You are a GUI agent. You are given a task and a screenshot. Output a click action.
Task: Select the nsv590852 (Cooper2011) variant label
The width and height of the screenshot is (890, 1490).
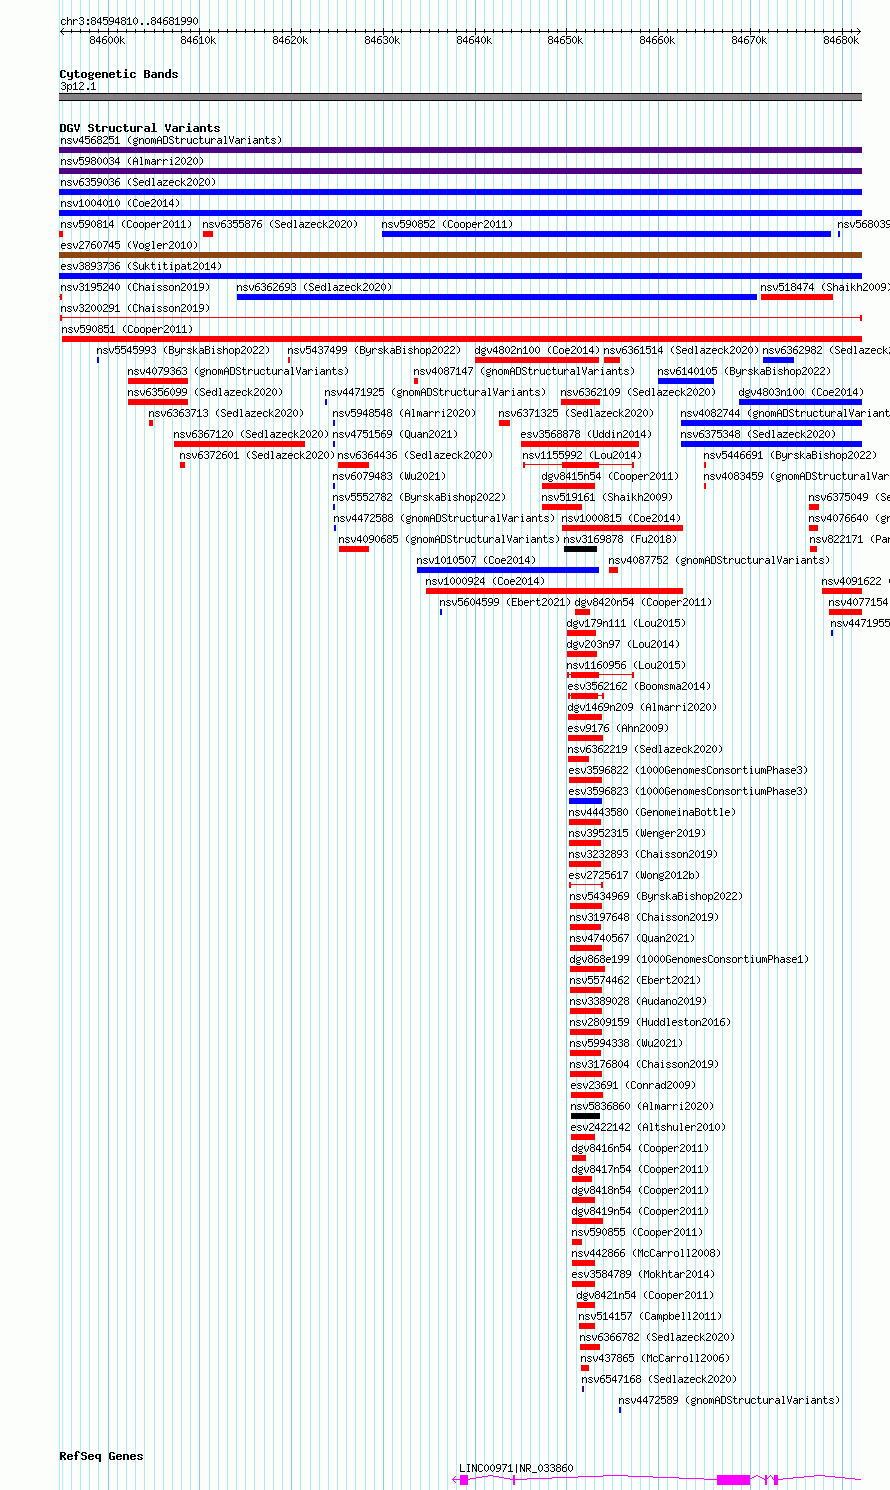[447, 224]
